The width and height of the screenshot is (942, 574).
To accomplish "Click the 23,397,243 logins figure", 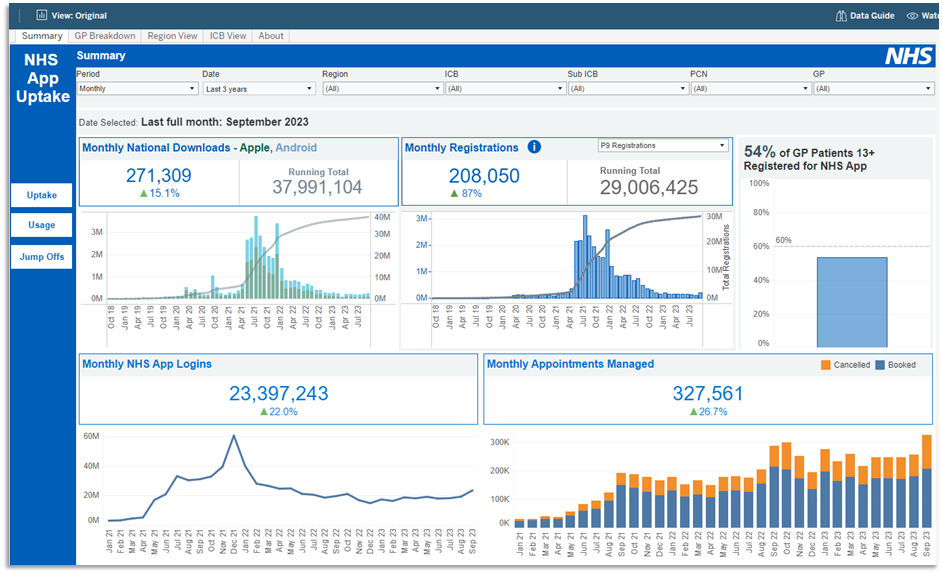I will click(279, 393).
